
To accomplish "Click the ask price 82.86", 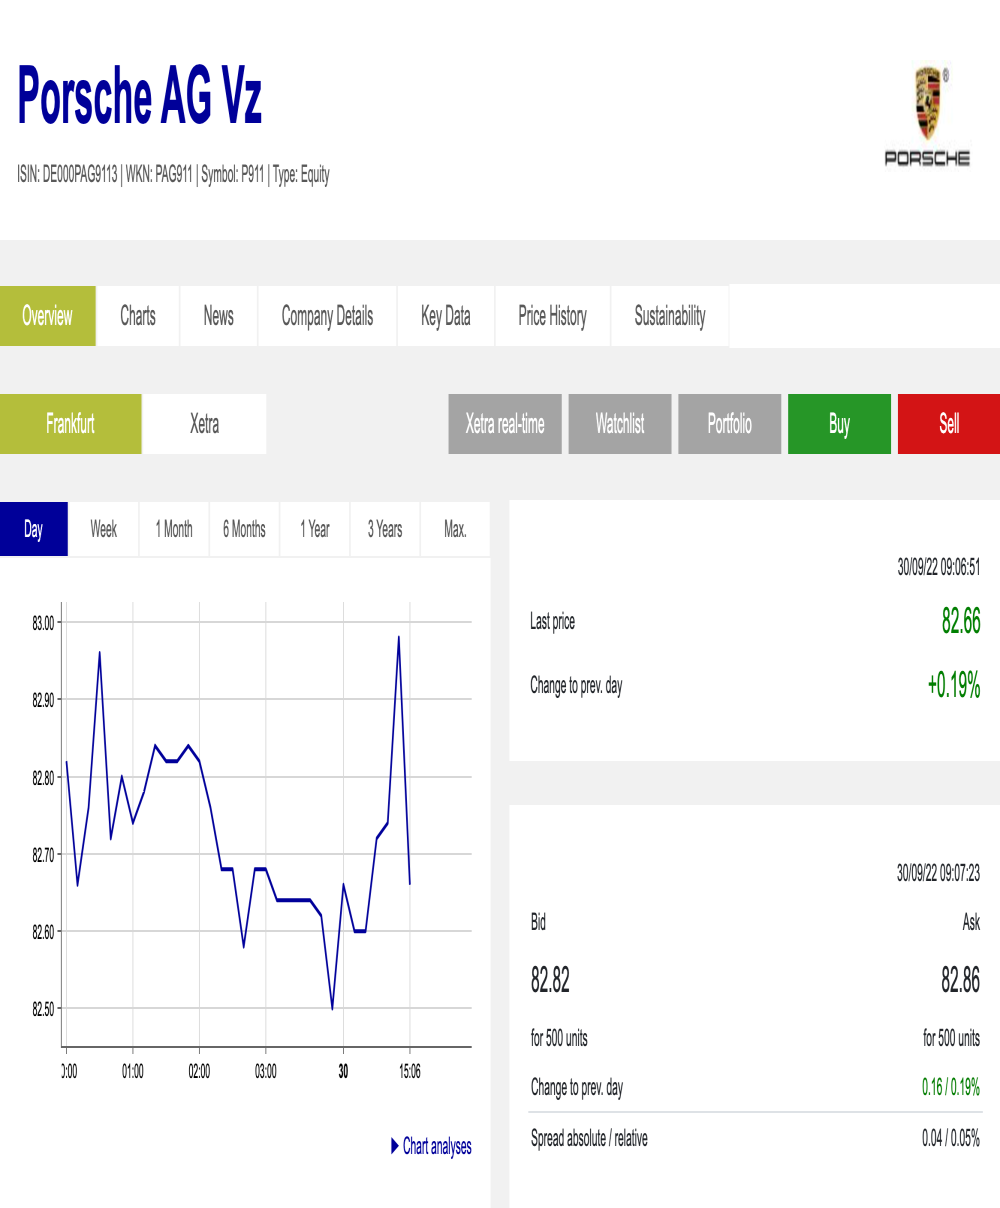I will click(960, 980).
